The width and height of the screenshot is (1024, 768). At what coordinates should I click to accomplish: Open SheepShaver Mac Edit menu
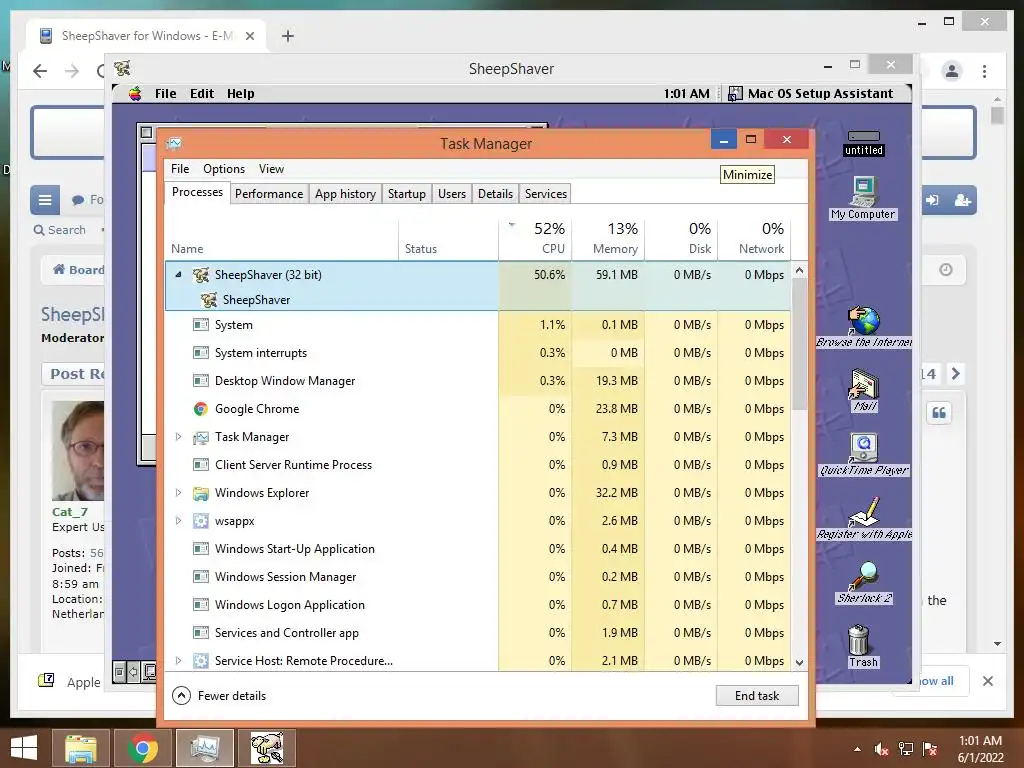coord(202,93)
